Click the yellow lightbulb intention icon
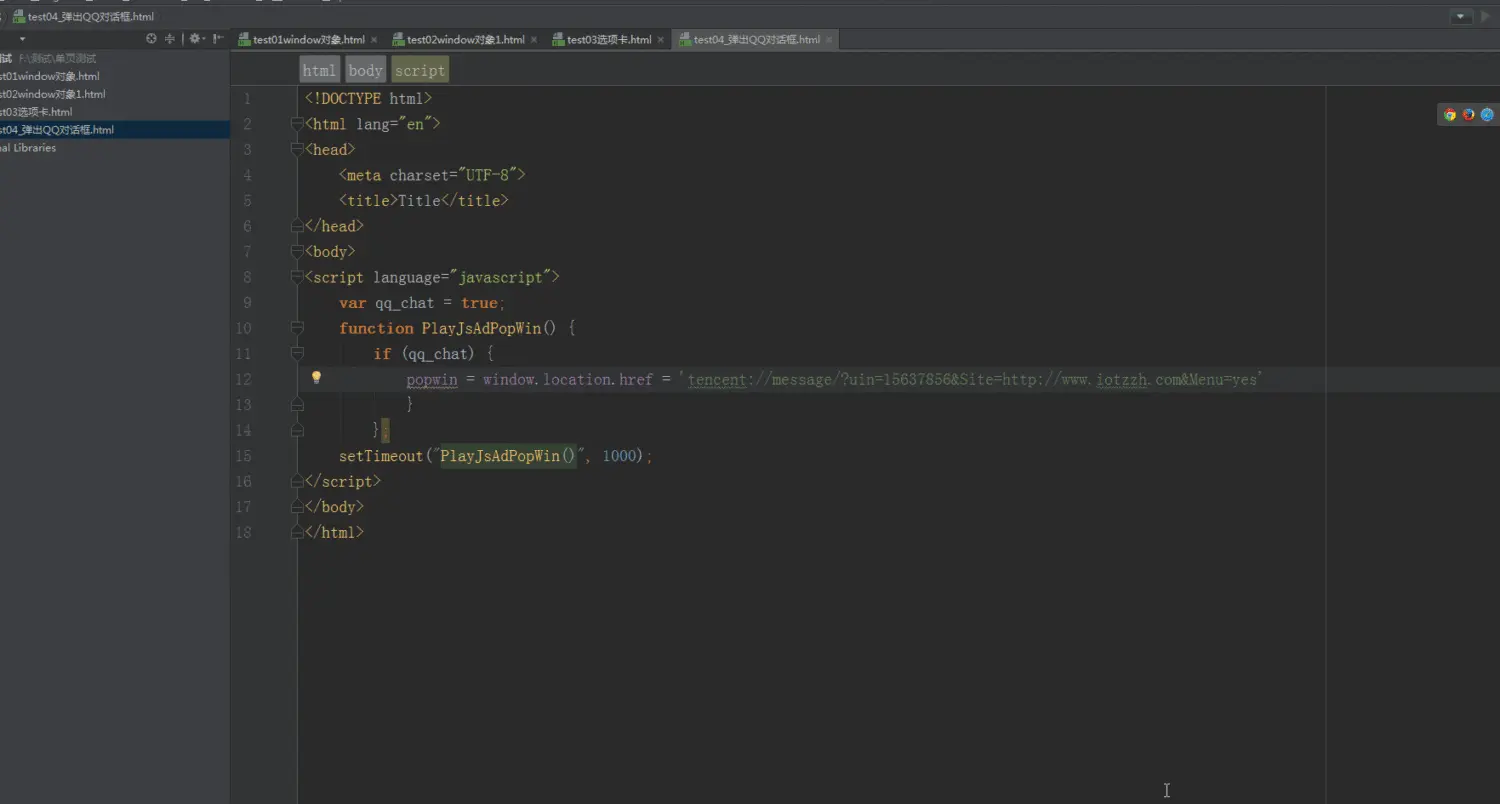Screen dimensions: 1500x804 click(x=316, y=378)
